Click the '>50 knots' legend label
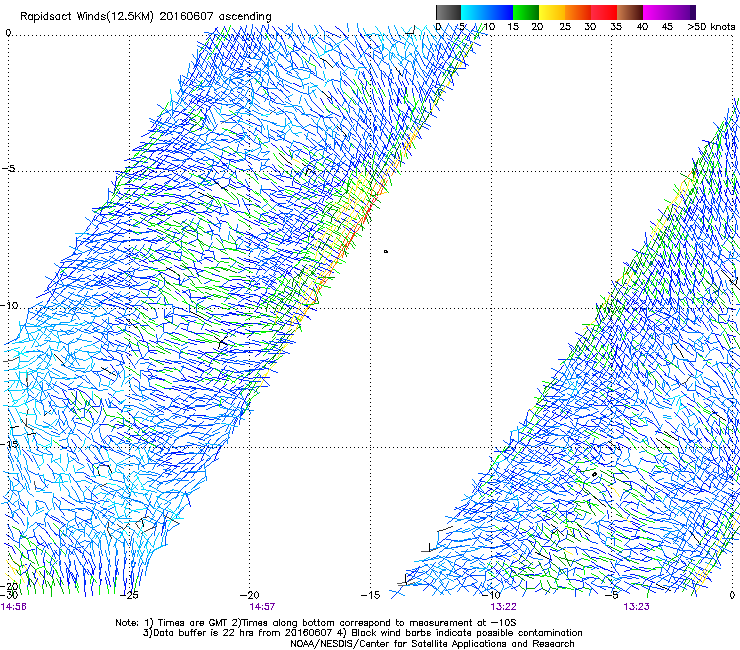This screenshot has height=650, width=740. [x=711, y=26]
